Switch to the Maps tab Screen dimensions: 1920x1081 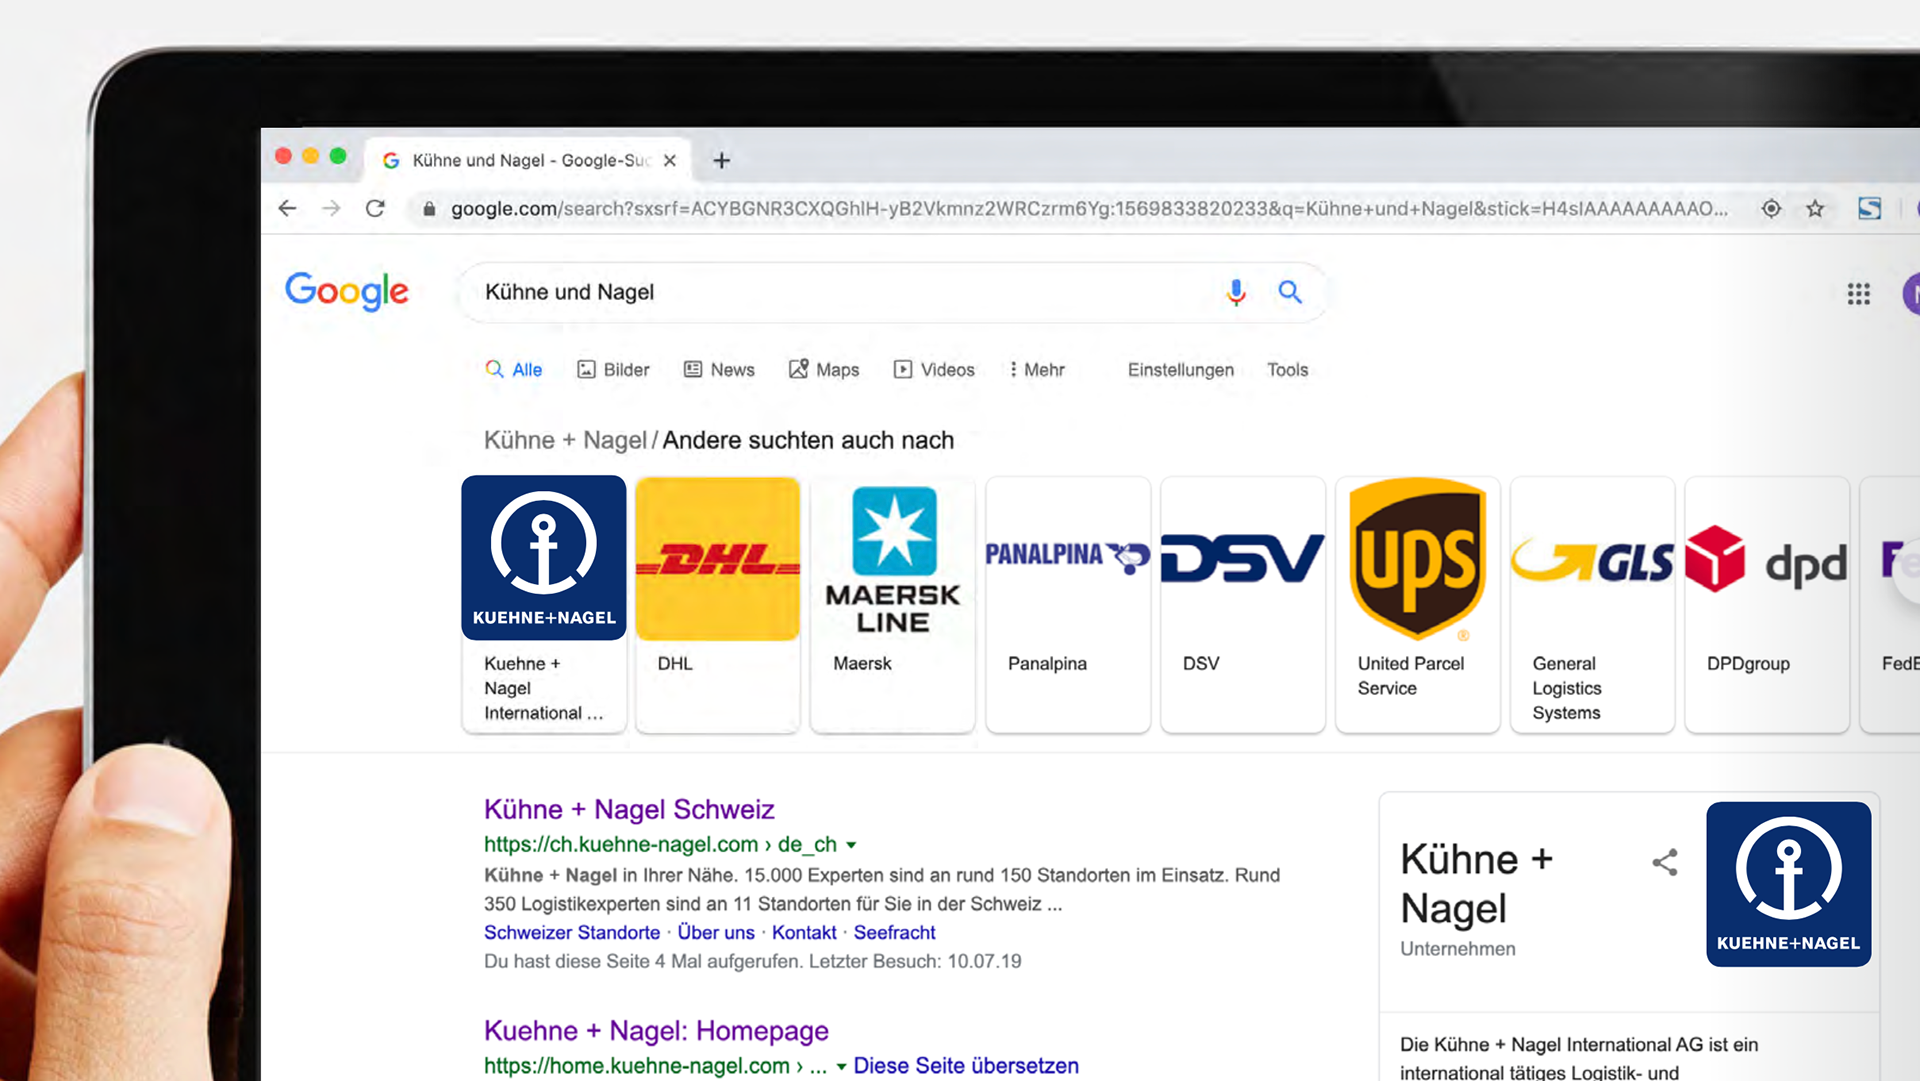(824, 370)
